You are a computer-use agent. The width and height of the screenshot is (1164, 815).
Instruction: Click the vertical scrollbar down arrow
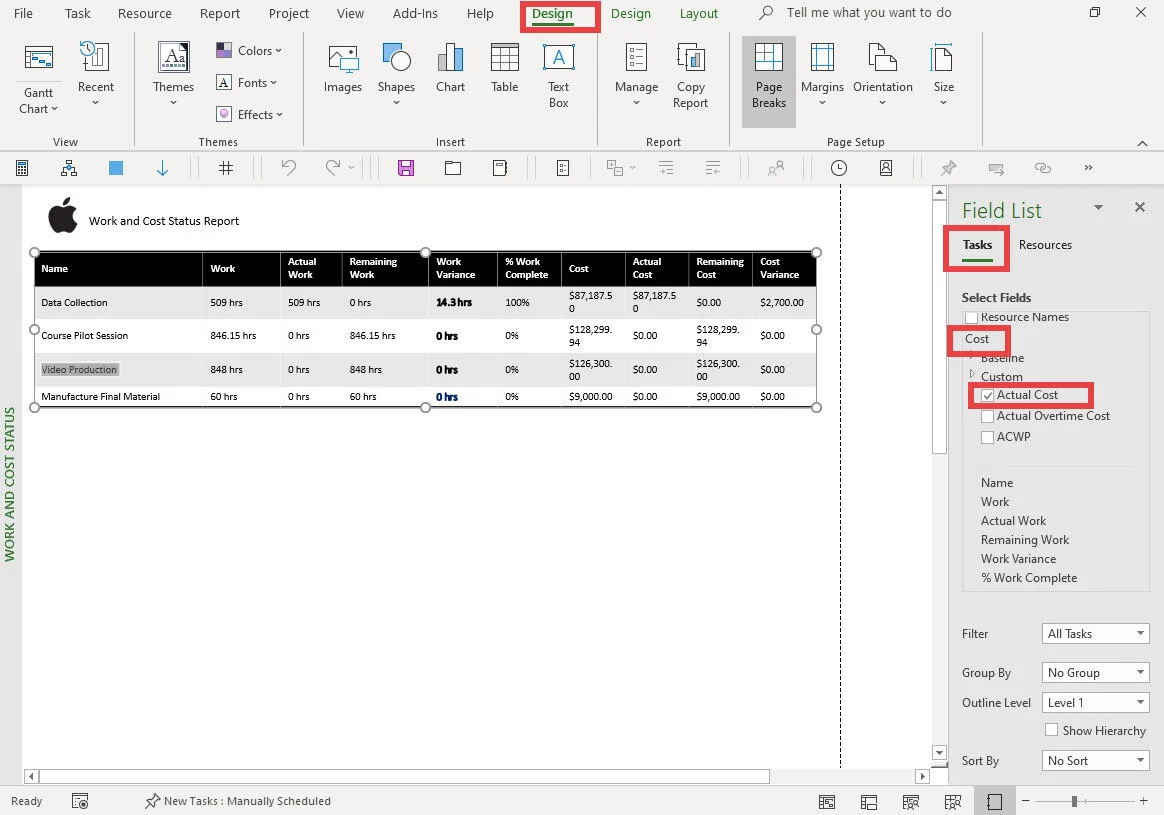[939, 753]
